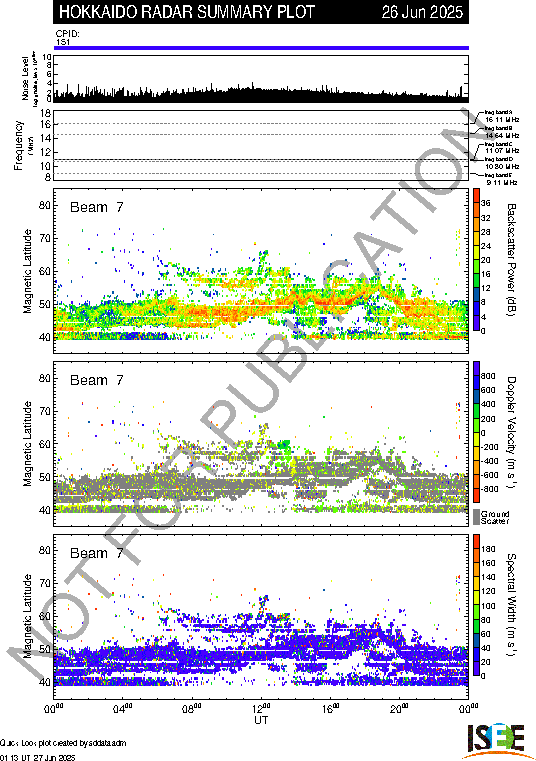Click the Beam 7 label in backscatter panel
Viewport: 536px width, 761px height.
tap(97, 207)
